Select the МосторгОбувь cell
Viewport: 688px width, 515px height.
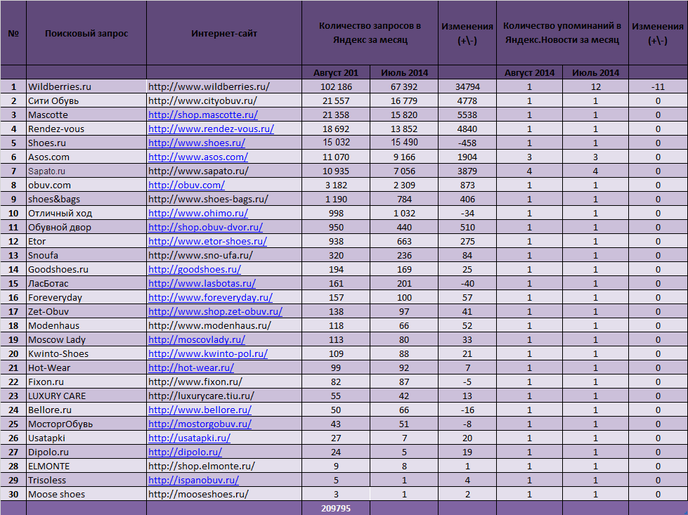coord(86,424)
